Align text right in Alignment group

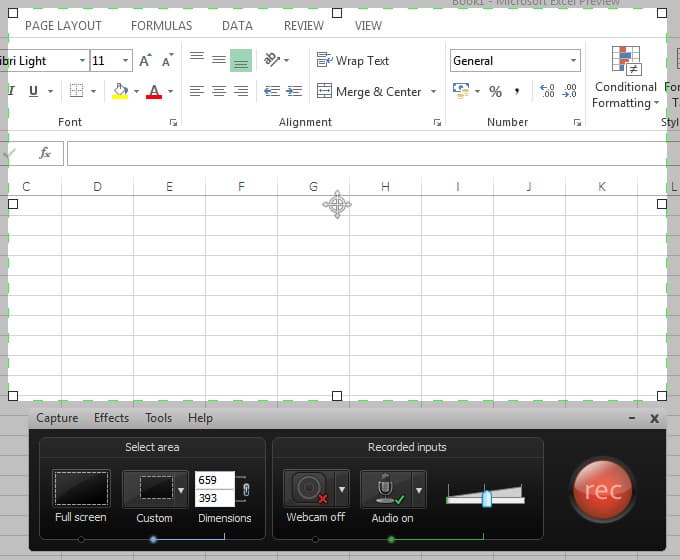(241, 91)
